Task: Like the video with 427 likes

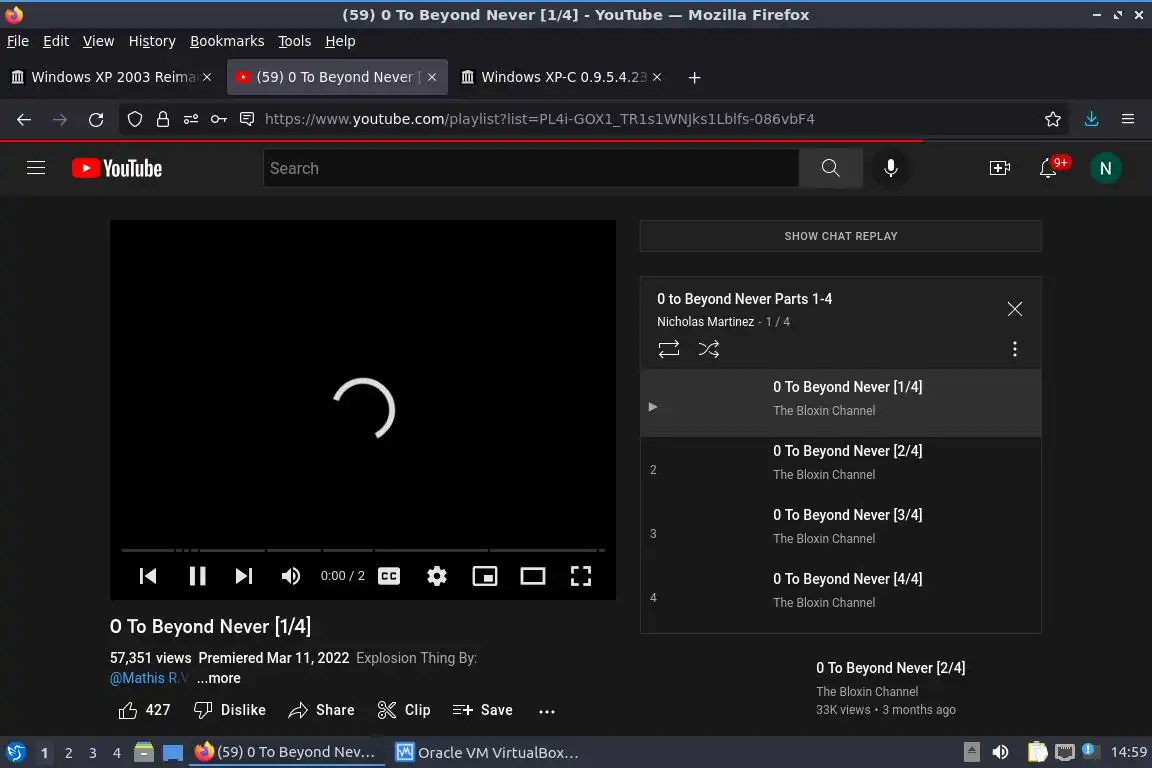Action: [x=144, y=710]
